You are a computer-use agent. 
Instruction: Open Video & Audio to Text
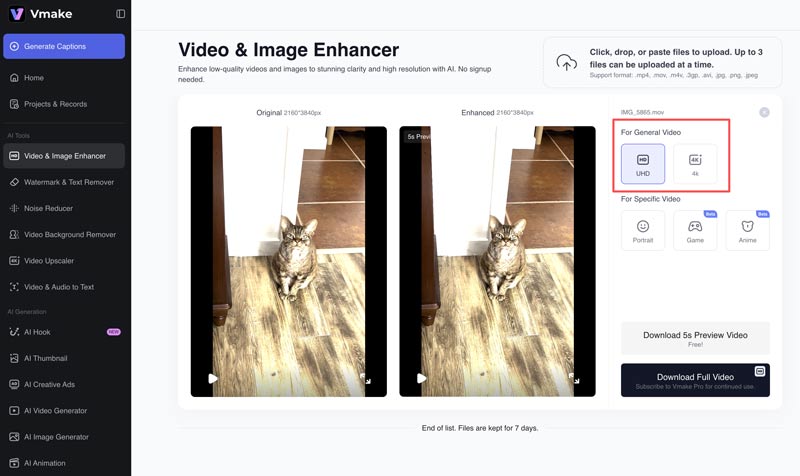click(64, 287)
